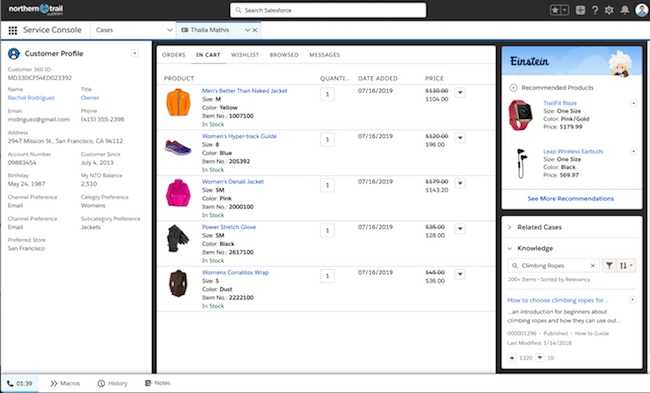650x393 pixels.
Task: Click the TrailFit Blaze watch image
Action: (521, 115)
